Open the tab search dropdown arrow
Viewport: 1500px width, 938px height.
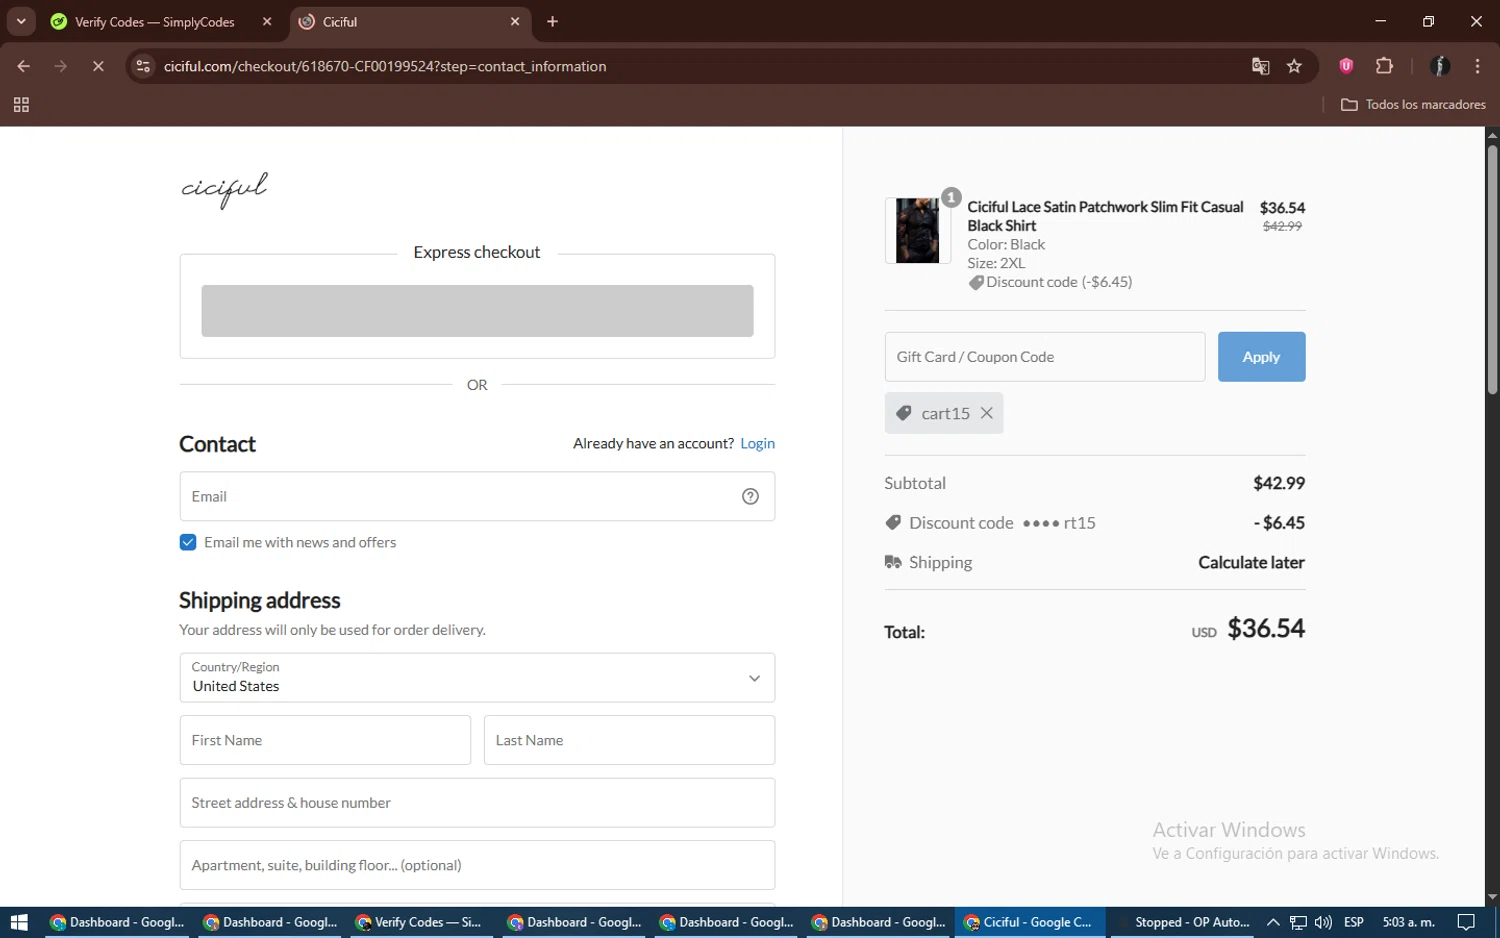(21, 21)
